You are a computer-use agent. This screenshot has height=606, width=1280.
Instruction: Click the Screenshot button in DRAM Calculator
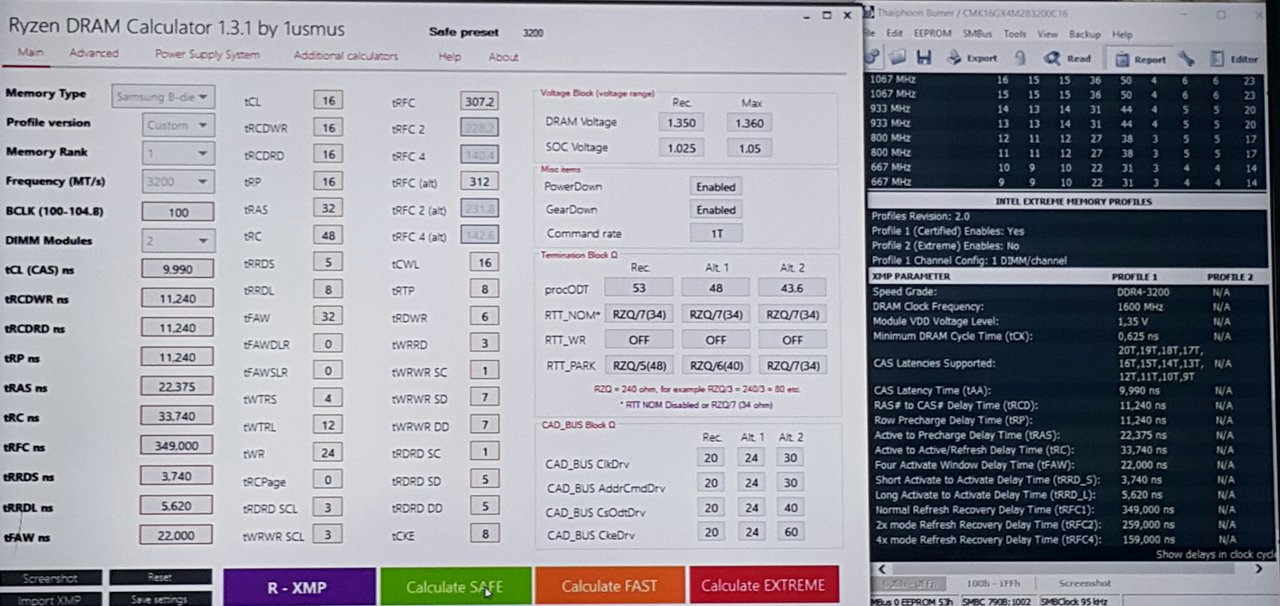coord(51,578)
